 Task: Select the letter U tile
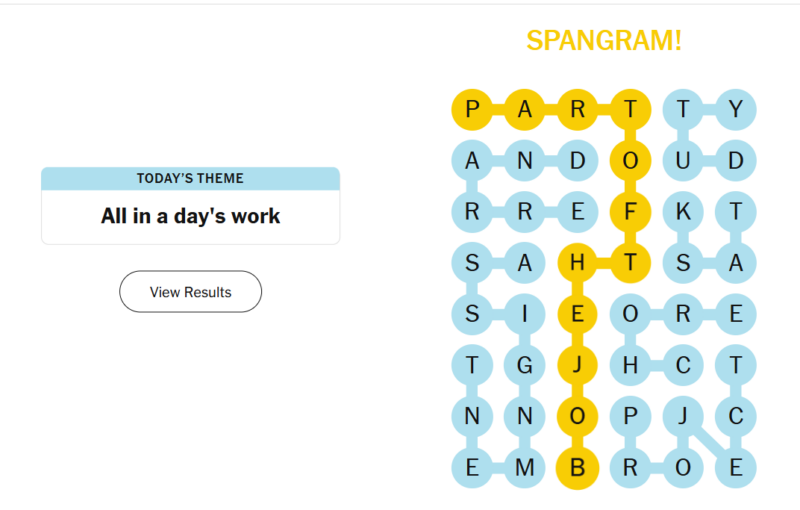click(x=683, y=161)
